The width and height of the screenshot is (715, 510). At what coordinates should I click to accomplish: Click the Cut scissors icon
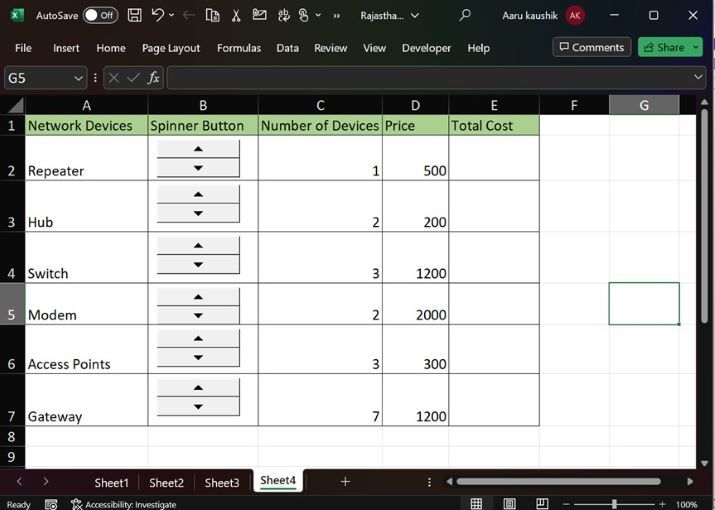(236, 16)
